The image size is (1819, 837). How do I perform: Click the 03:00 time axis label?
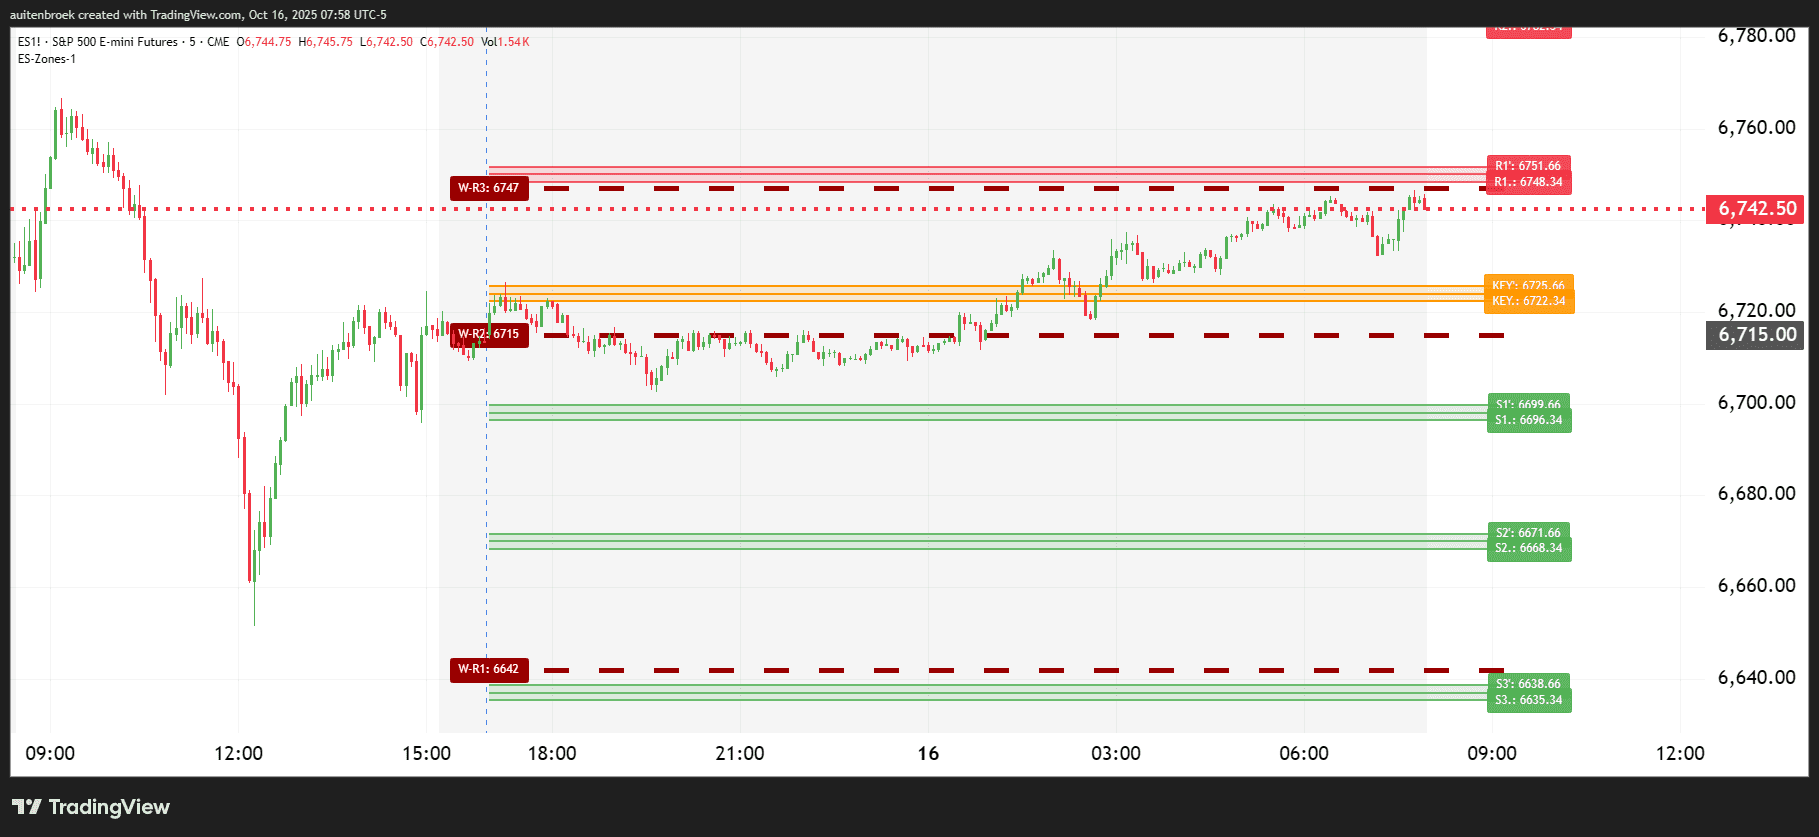click(x=1116, y=753)
